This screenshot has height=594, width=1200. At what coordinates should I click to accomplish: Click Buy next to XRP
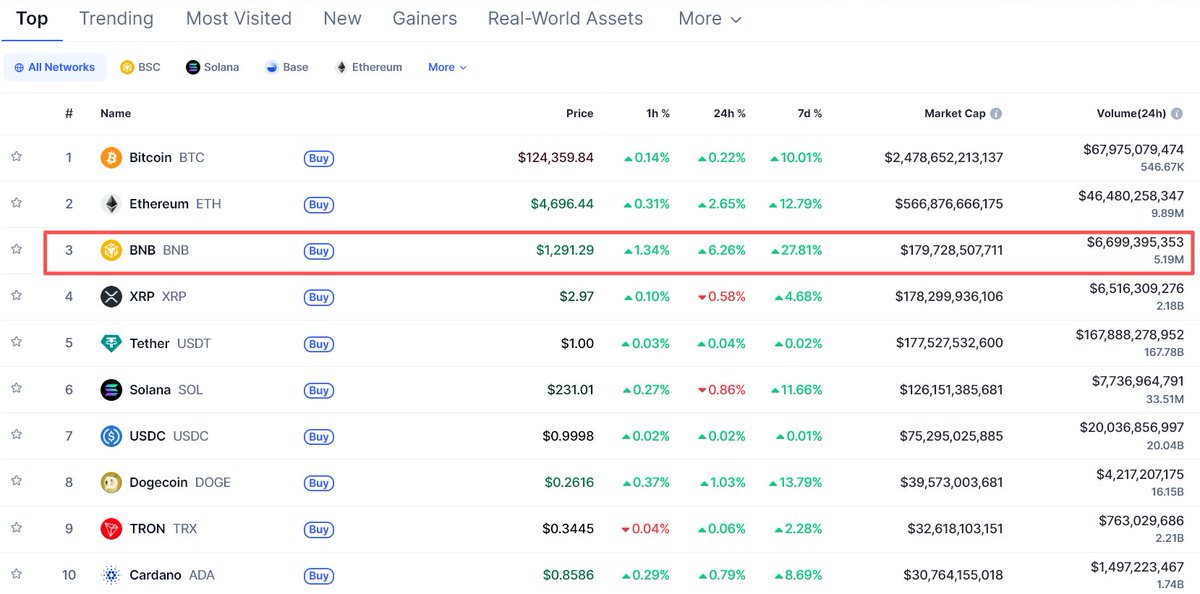click(x=319, y=297)
